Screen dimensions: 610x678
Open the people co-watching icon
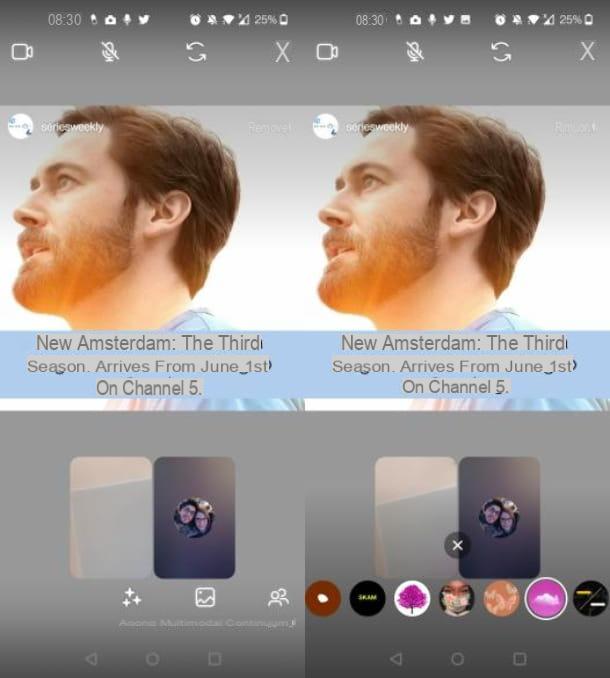tap(278, 598)
